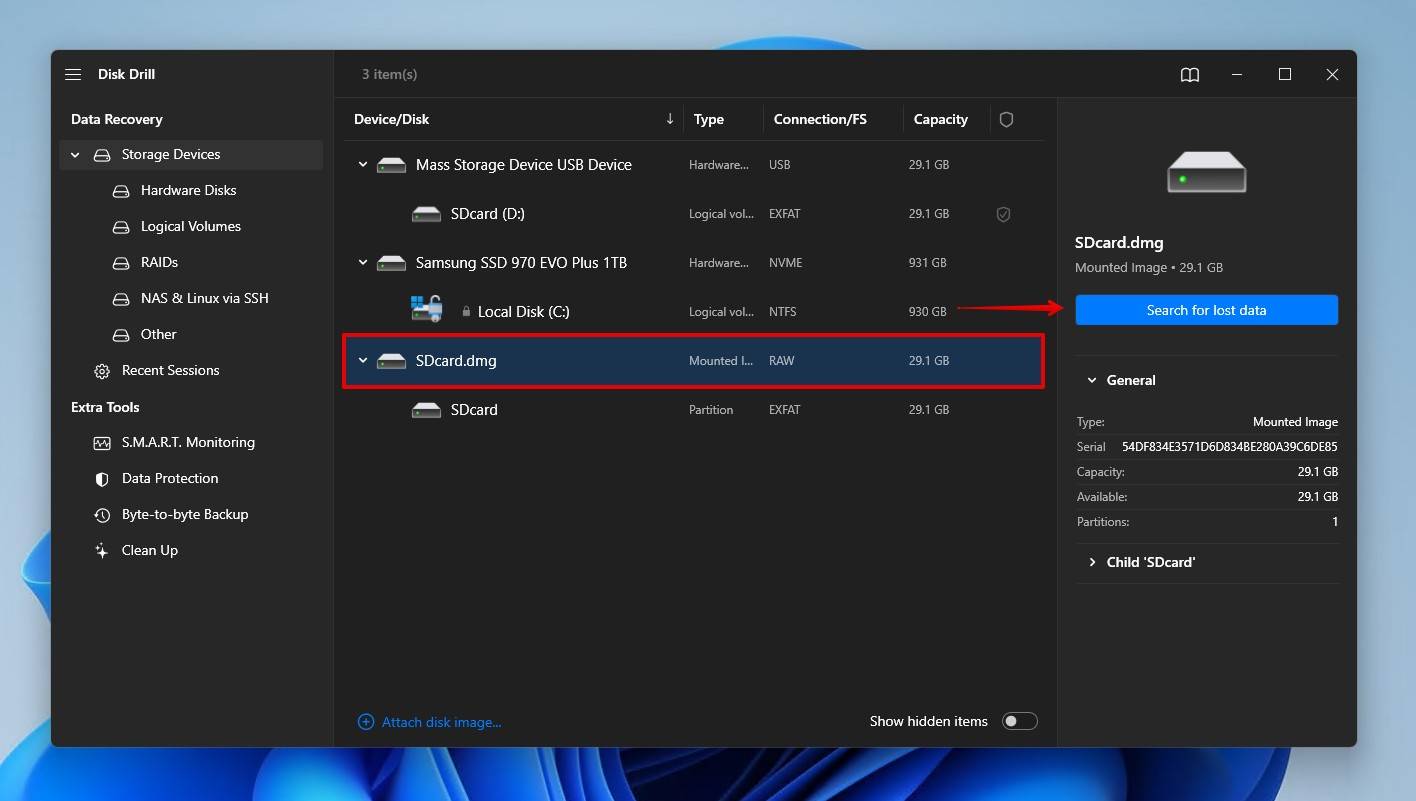
Task: Click the Local Disk (C:) Windows drive icon
Action: pos(427,309)
